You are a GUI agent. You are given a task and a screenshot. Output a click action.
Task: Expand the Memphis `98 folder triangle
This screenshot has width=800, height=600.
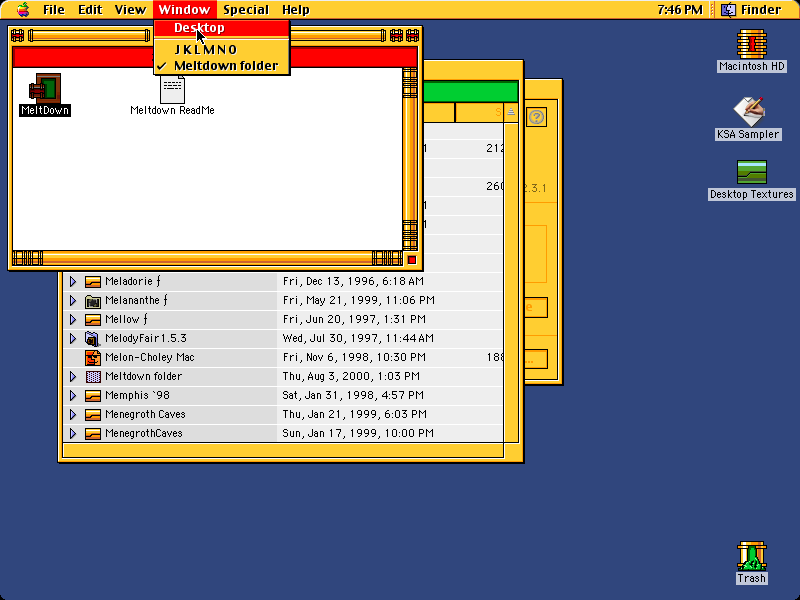click(x=73, y=395)
